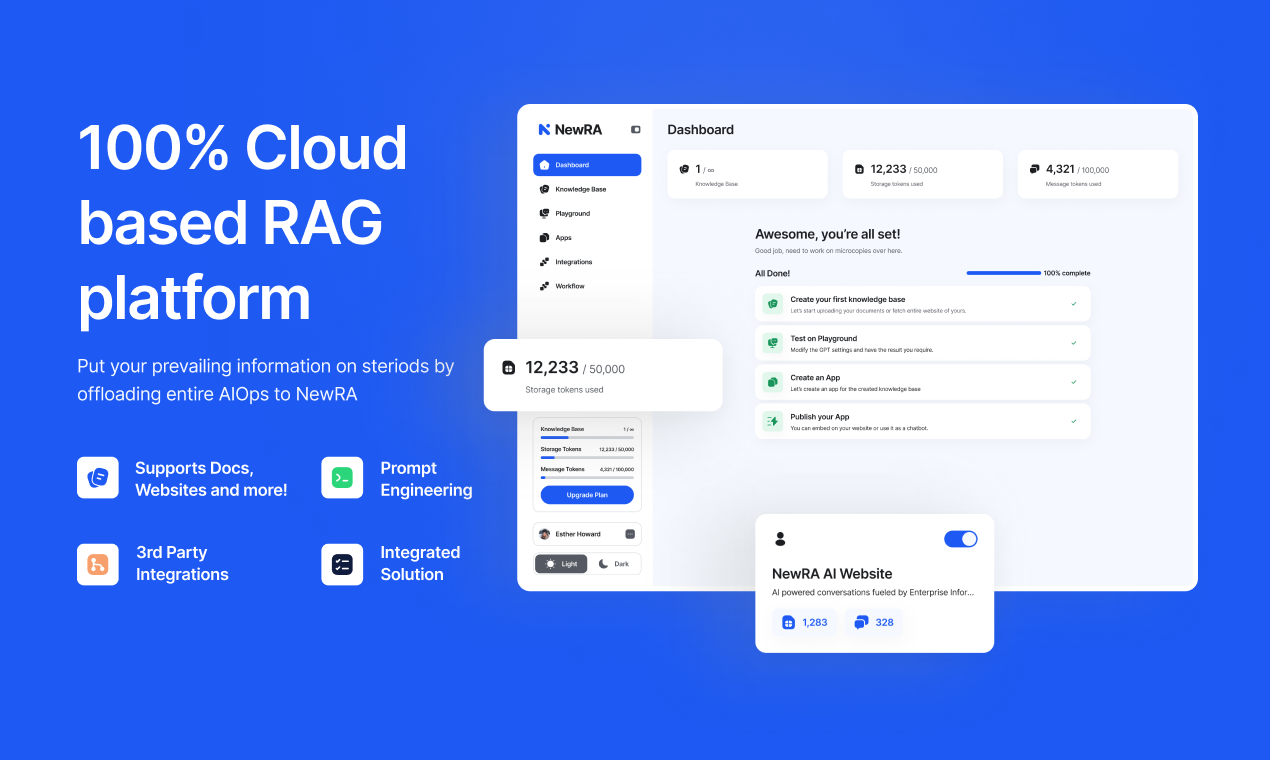
Task: Enable Light theme mode
Action: pyautogui.click(x=561, y=563)
